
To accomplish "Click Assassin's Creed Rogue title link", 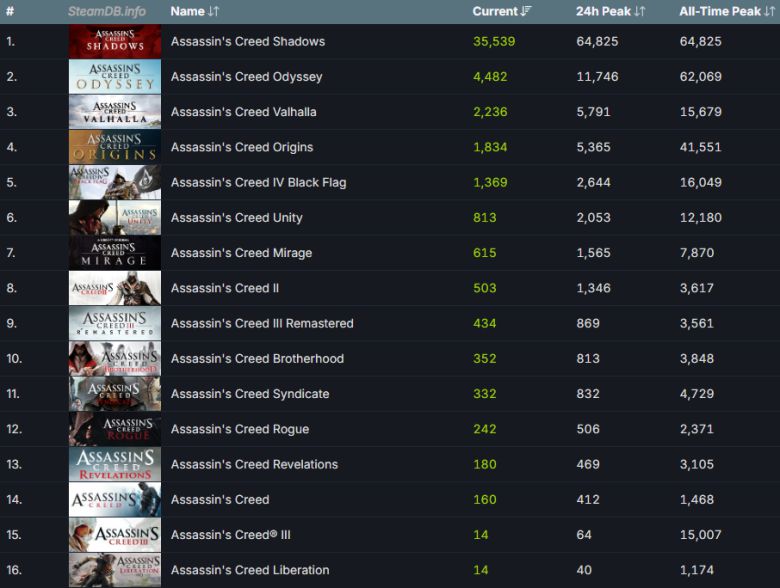I will click(x=239, y=429).
